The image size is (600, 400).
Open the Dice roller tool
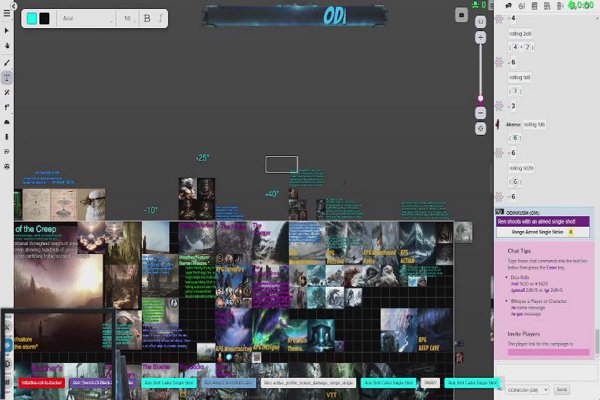pos(7,167)
